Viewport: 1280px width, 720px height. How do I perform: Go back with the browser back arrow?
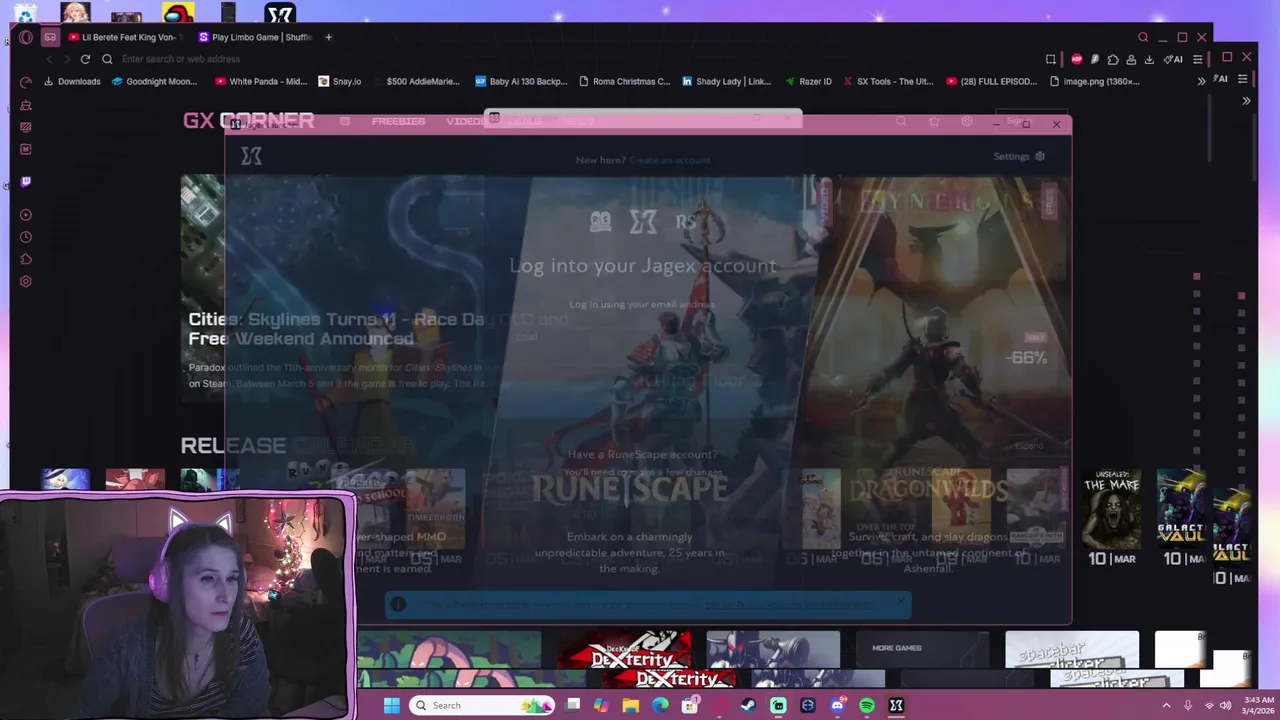point(49,59)
